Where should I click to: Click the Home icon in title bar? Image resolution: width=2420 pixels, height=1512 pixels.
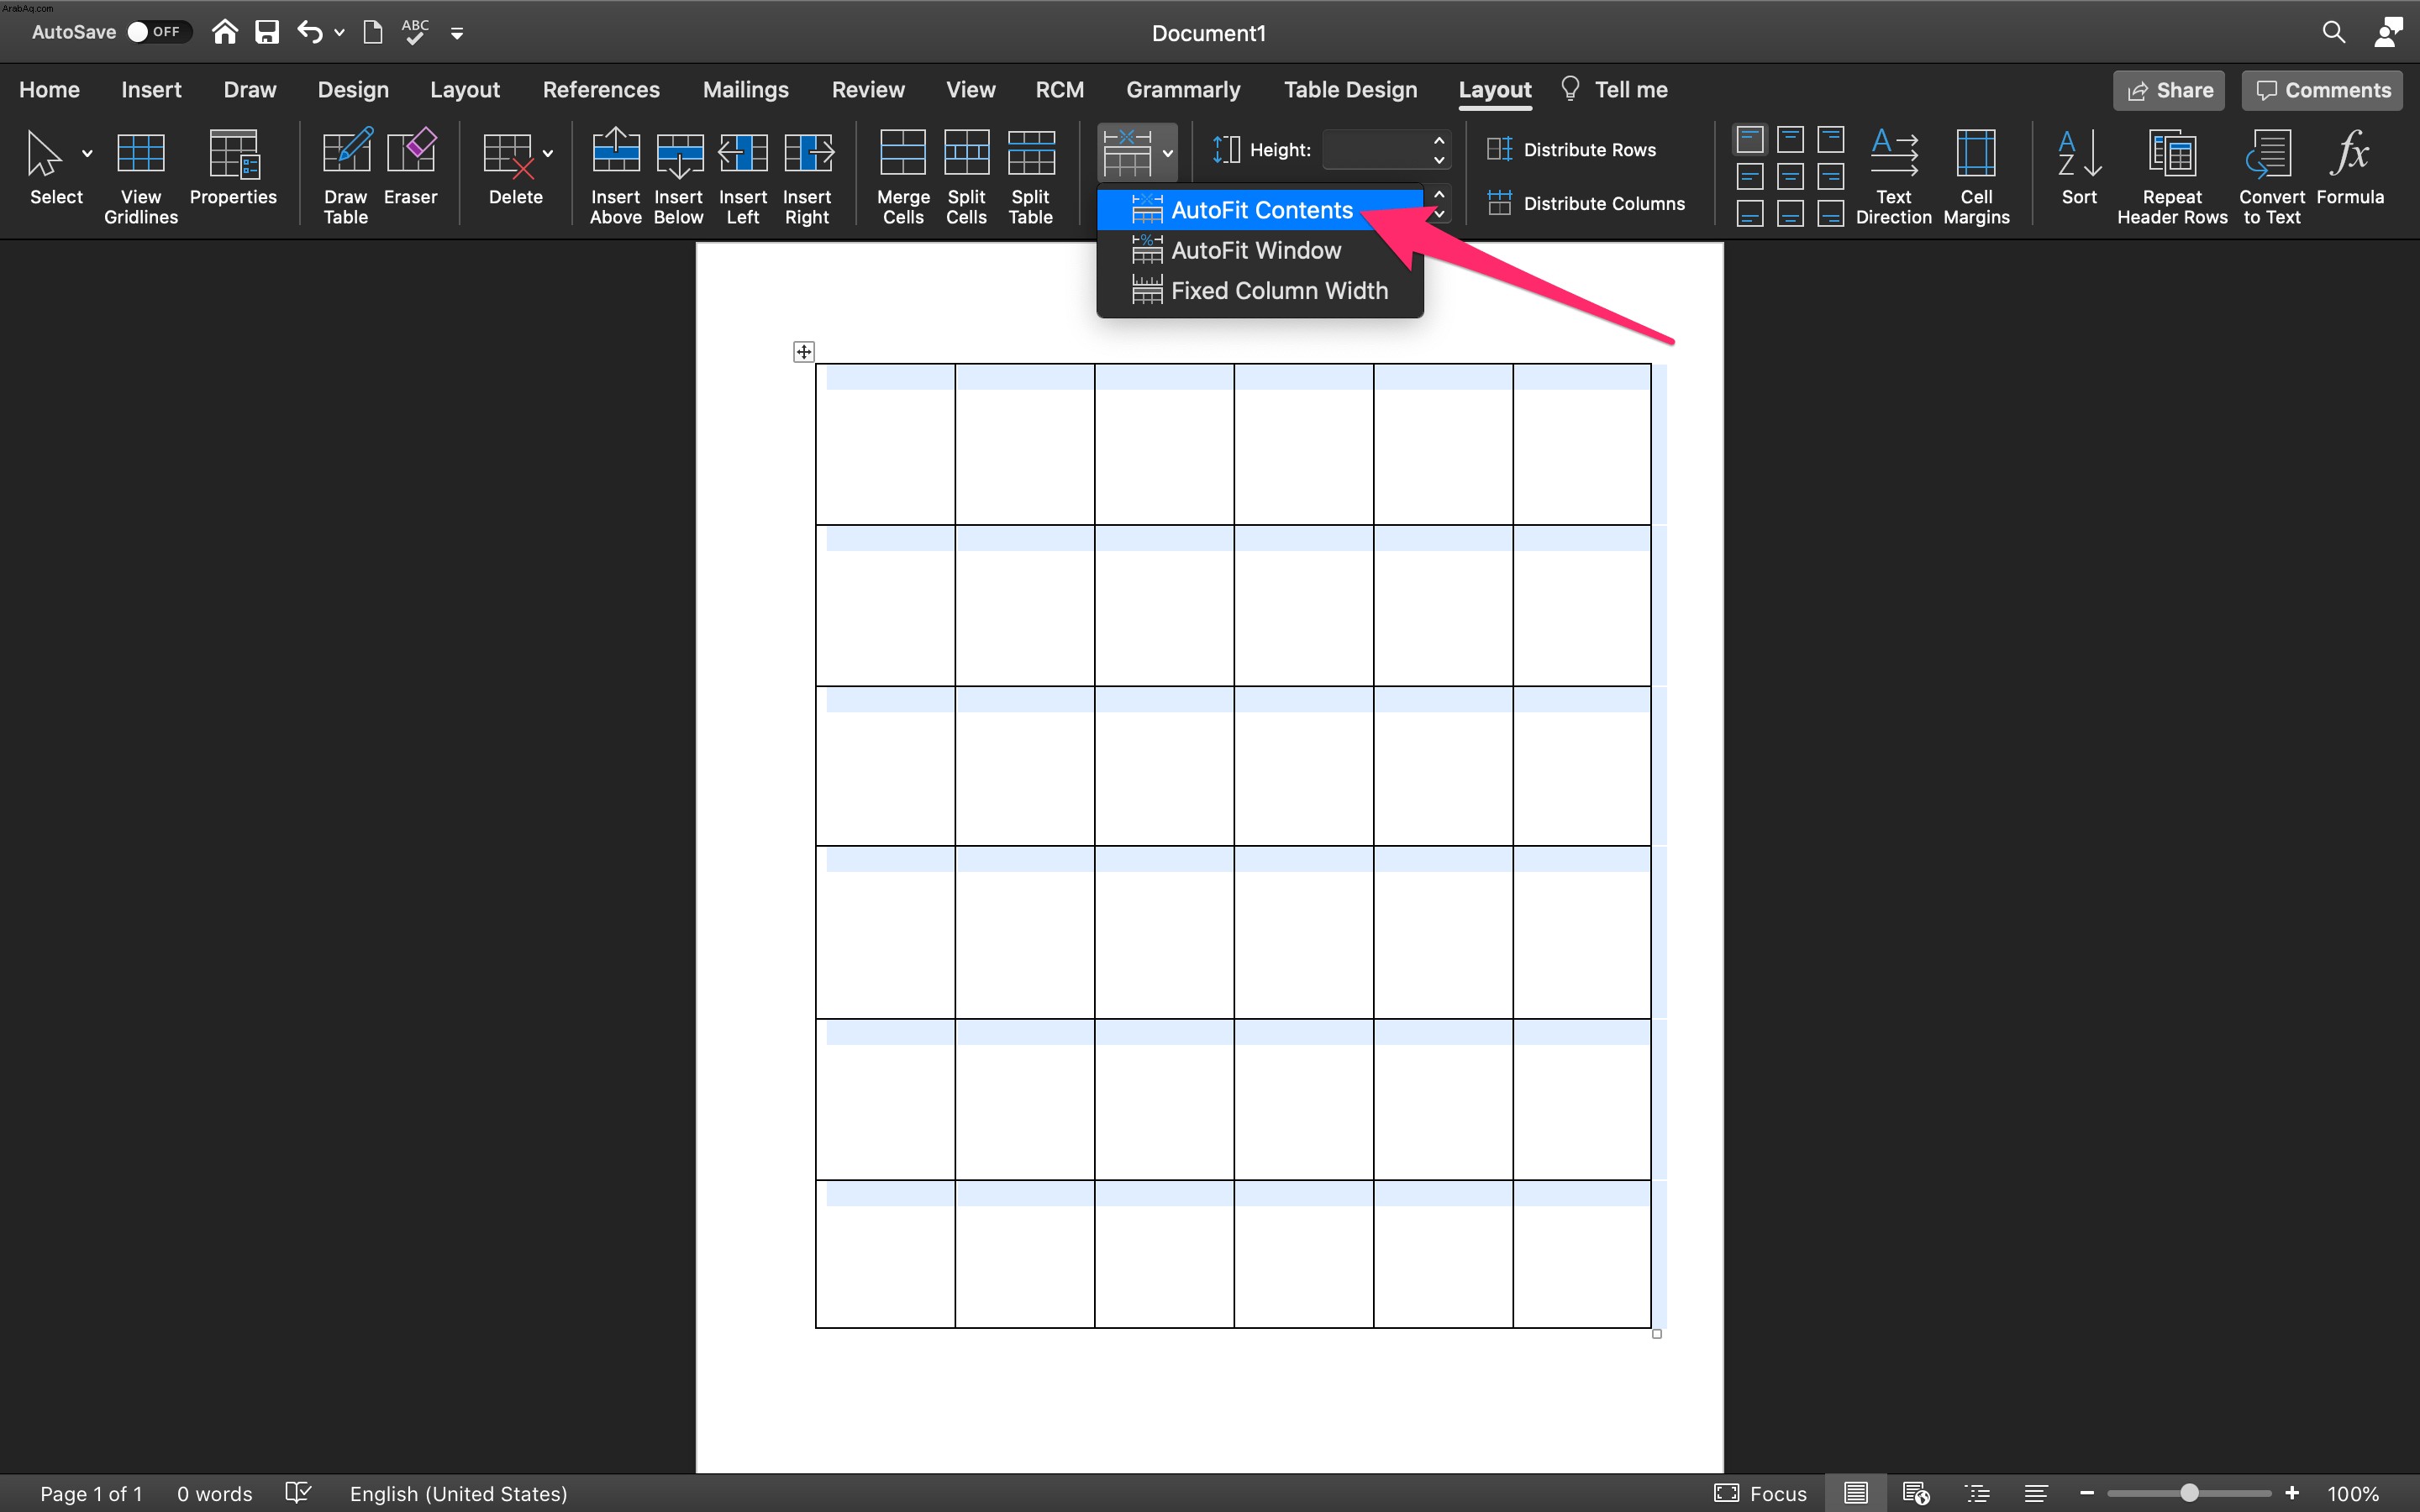(x=225, y=32)
